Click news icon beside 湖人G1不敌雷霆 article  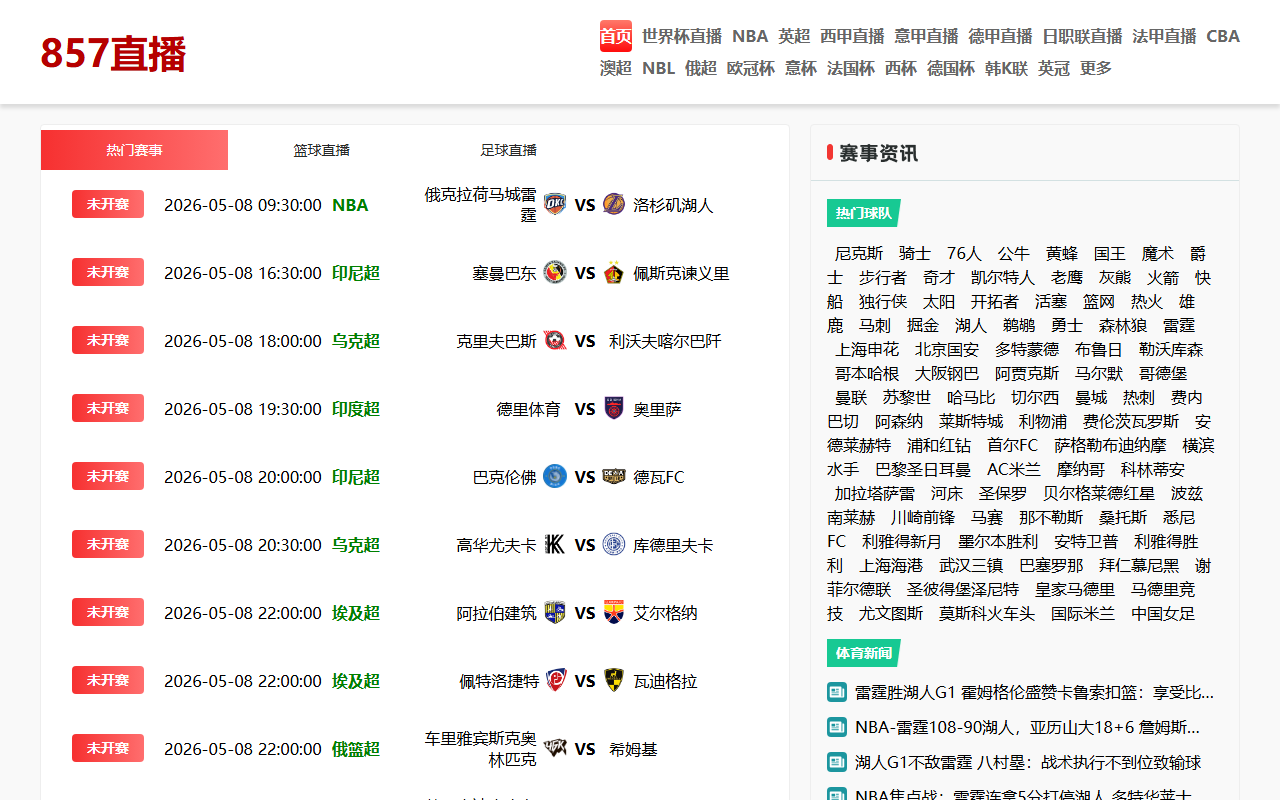pos(837,762)
